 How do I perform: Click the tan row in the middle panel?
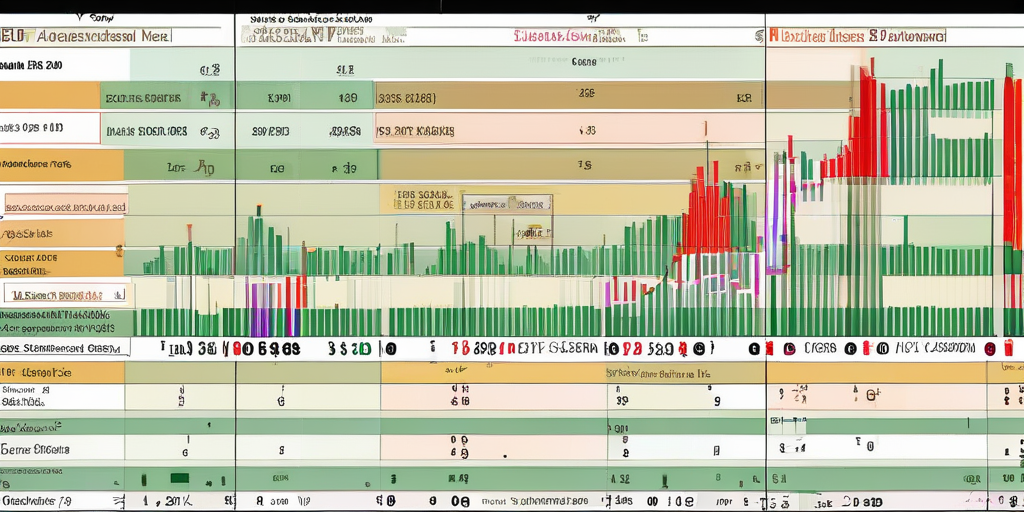tap(570, 96)
